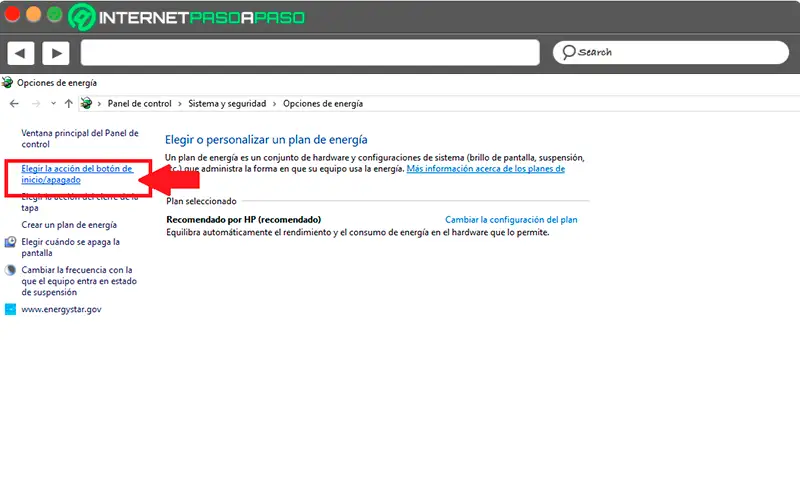Expand the chevron after Panel de control
Screen dimensions: 800x500
click(x=180, y=104)
